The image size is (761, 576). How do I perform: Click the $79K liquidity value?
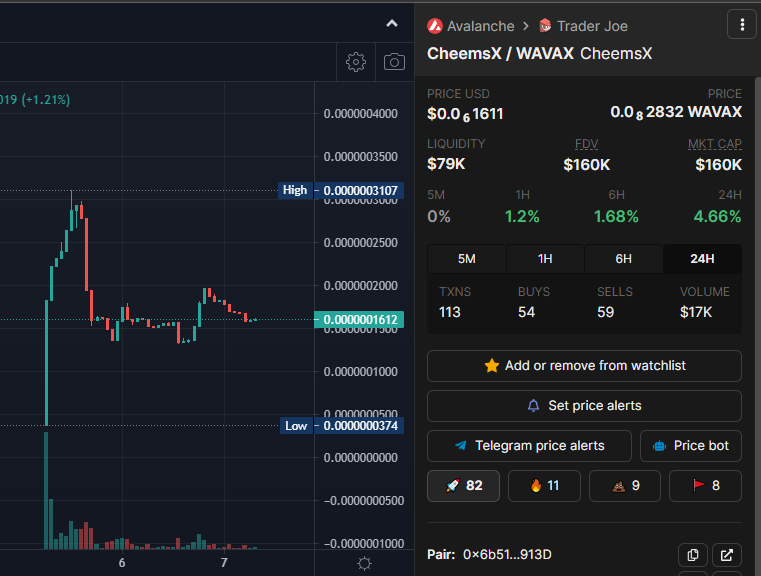point(446,164)
